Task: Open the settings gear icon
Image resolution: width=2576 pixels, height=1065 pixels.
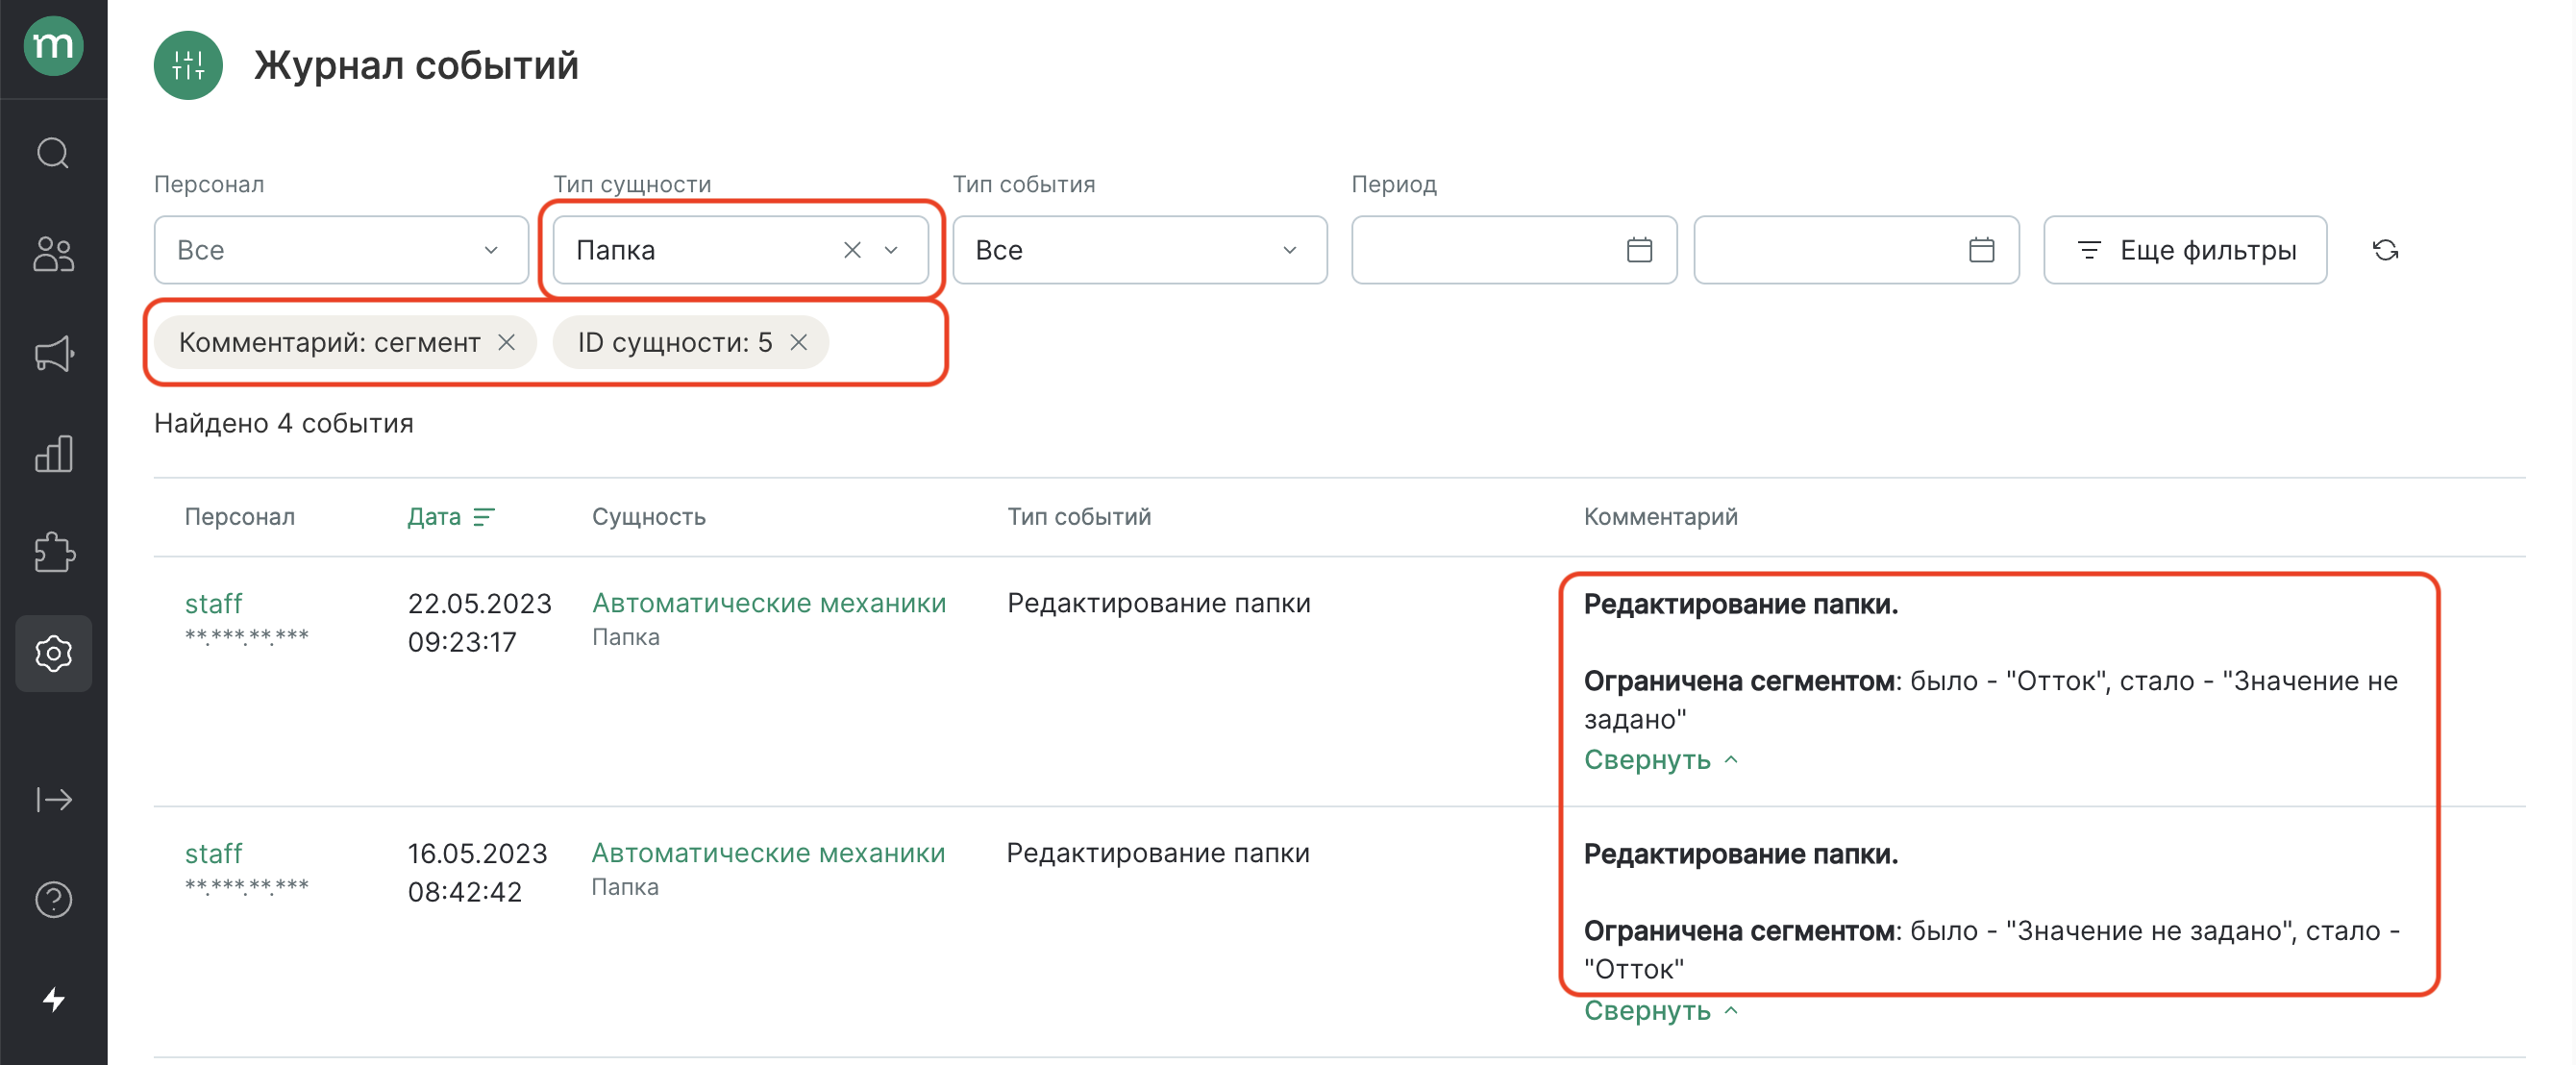Action: [x=53, y=653]
